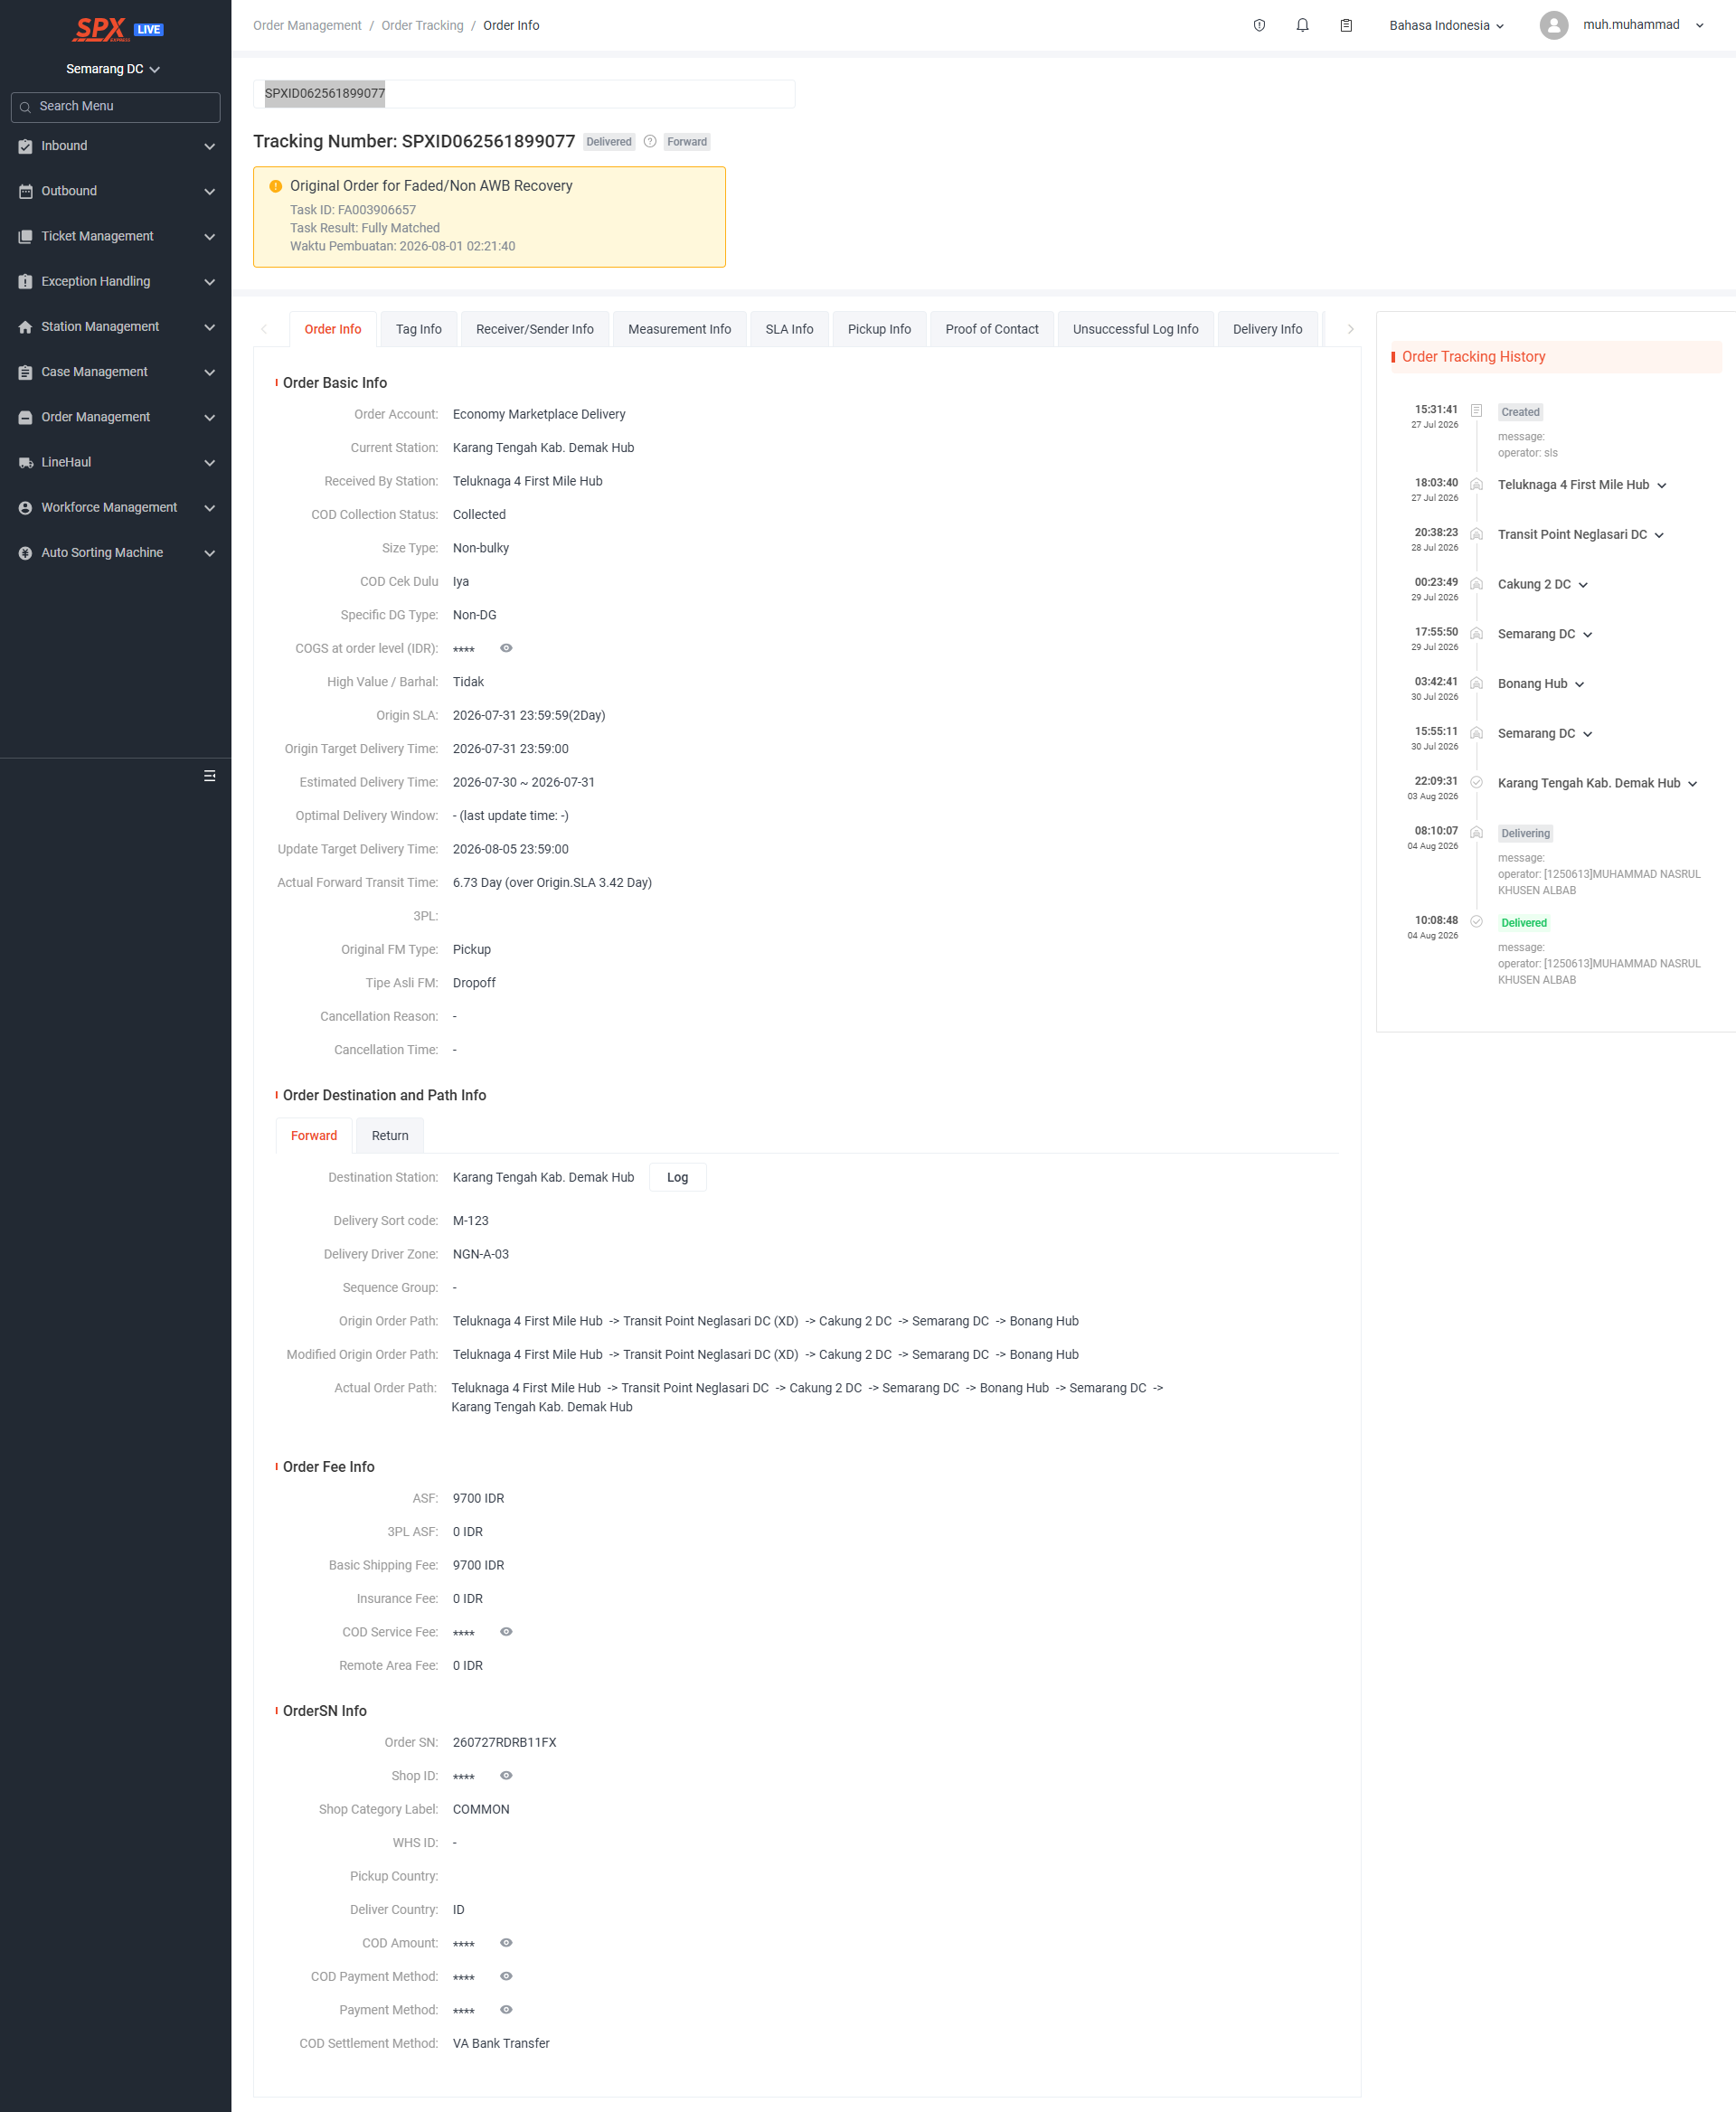Screen dimensions: 1736x2112
Task: Open the Pickup Info tab
Action: tap(879, 329)
